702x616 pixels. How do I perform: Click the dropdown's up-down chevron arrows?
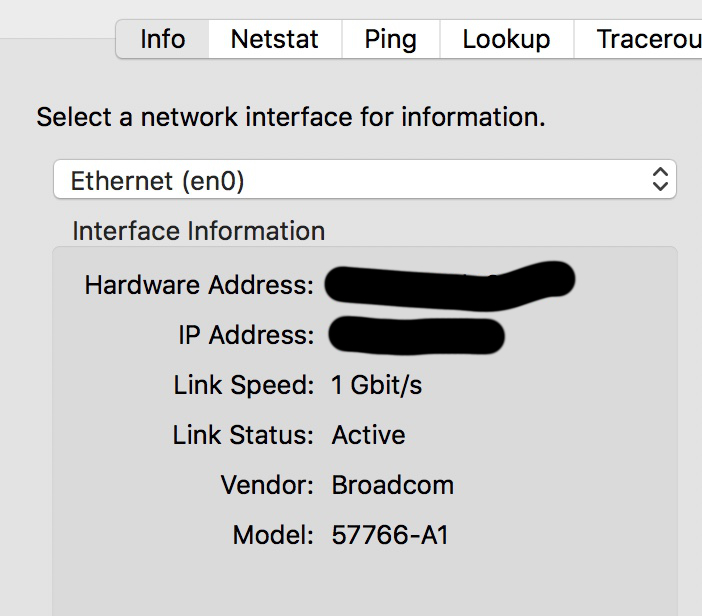point(660,179)
